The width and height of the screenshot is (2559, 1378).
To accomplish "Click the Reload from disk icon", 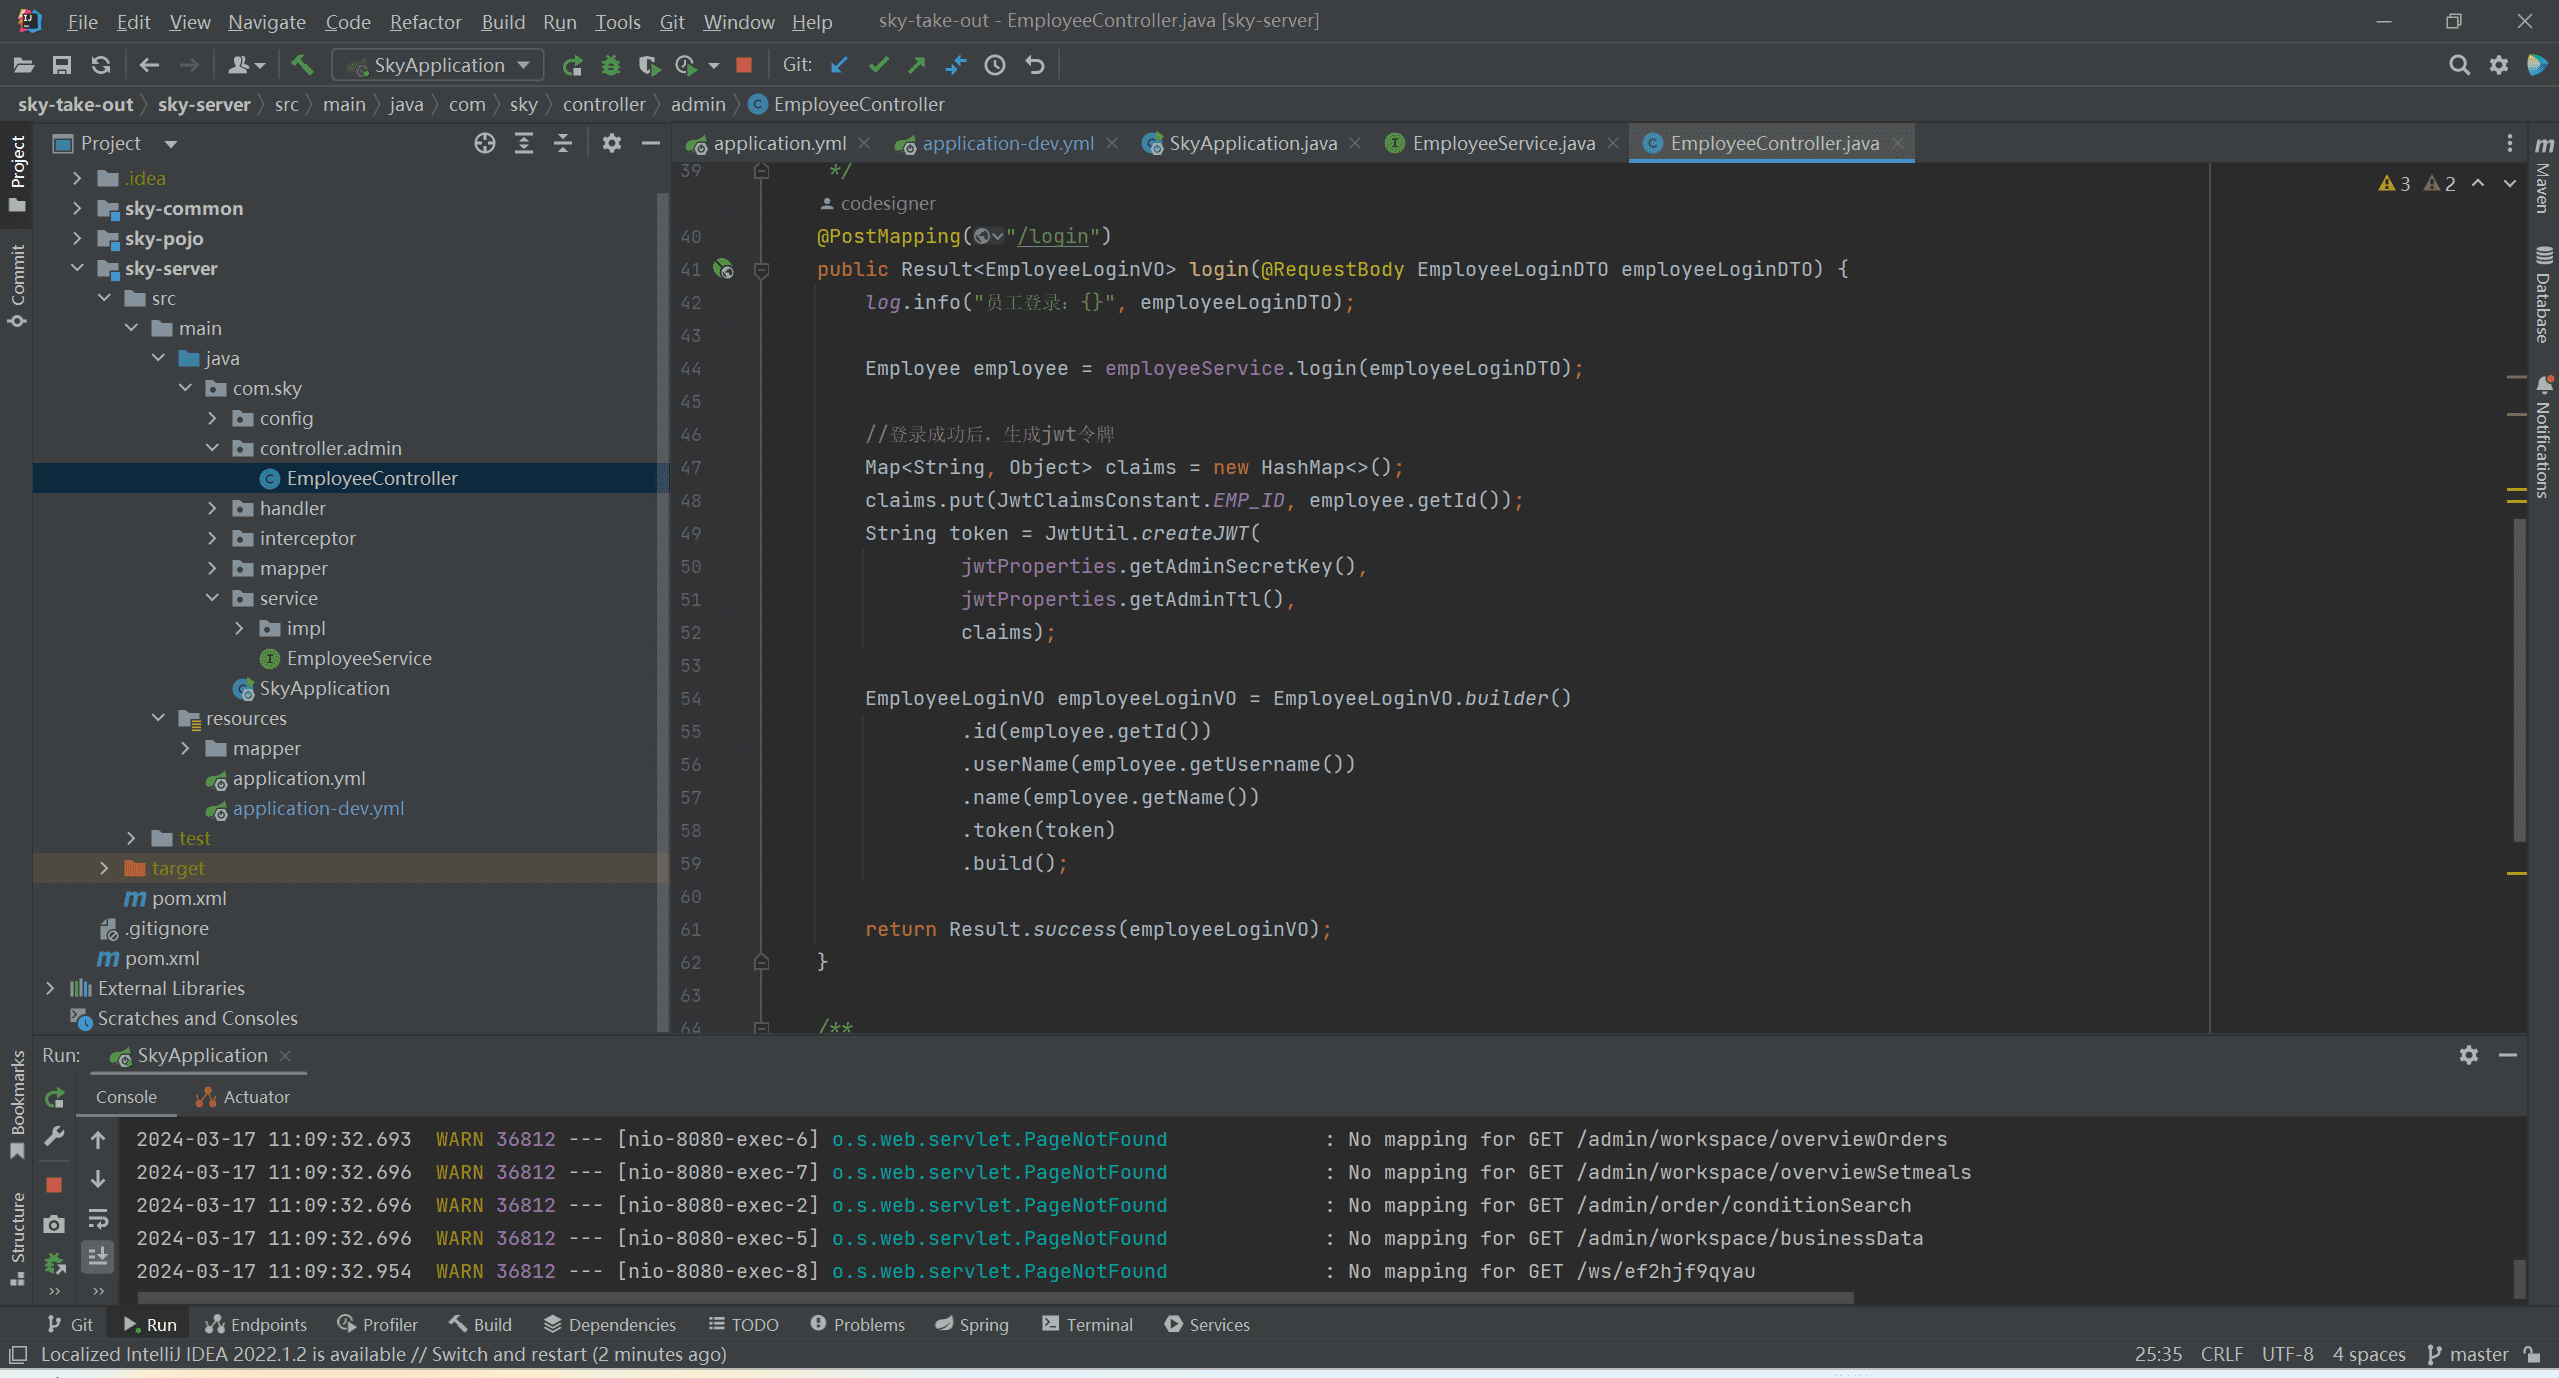I will point(100,65).
